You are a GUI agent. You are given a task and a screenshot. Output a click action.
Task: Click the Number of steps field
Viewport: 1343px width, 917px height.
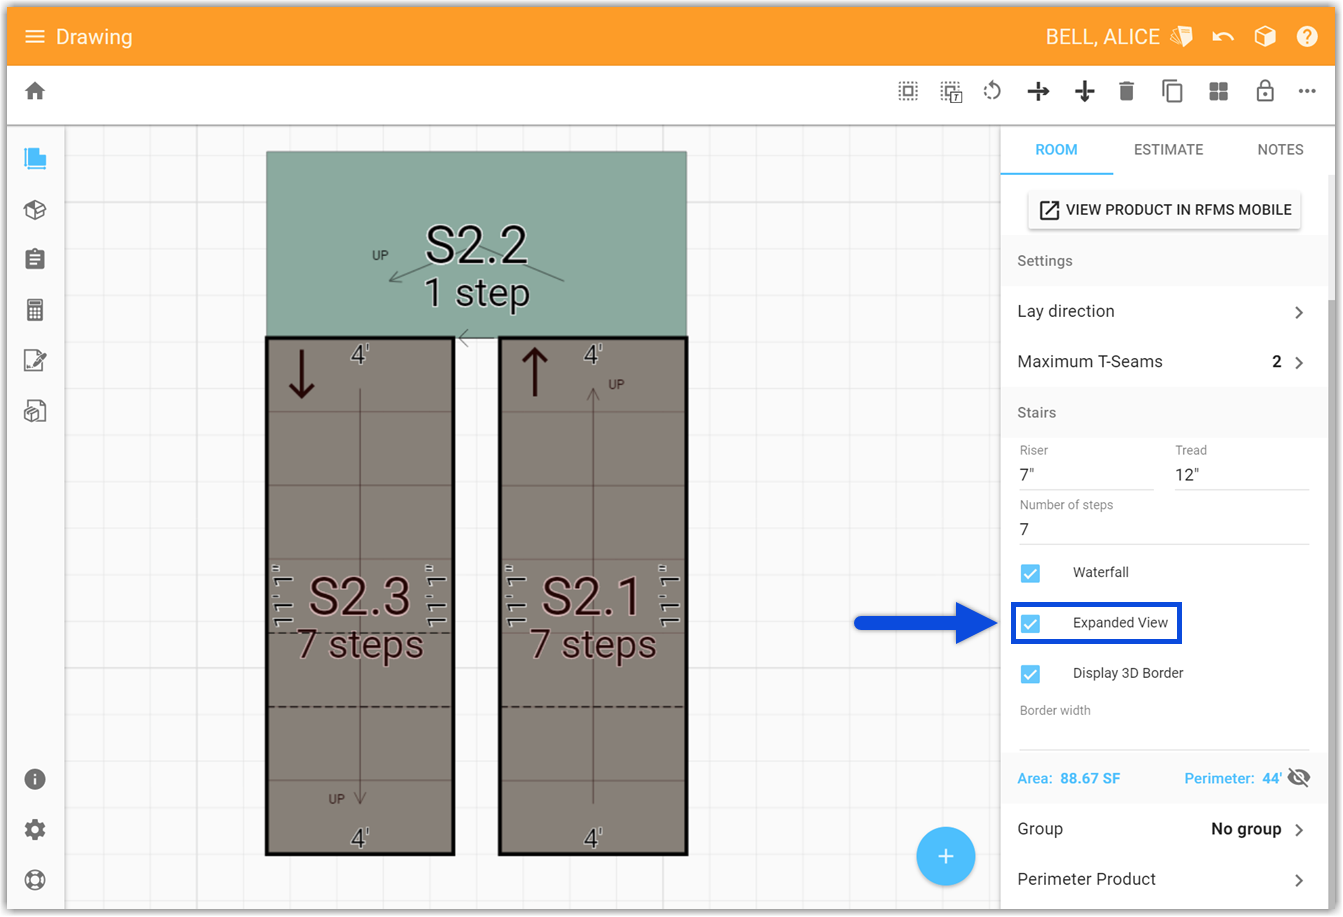[1164, 530]
